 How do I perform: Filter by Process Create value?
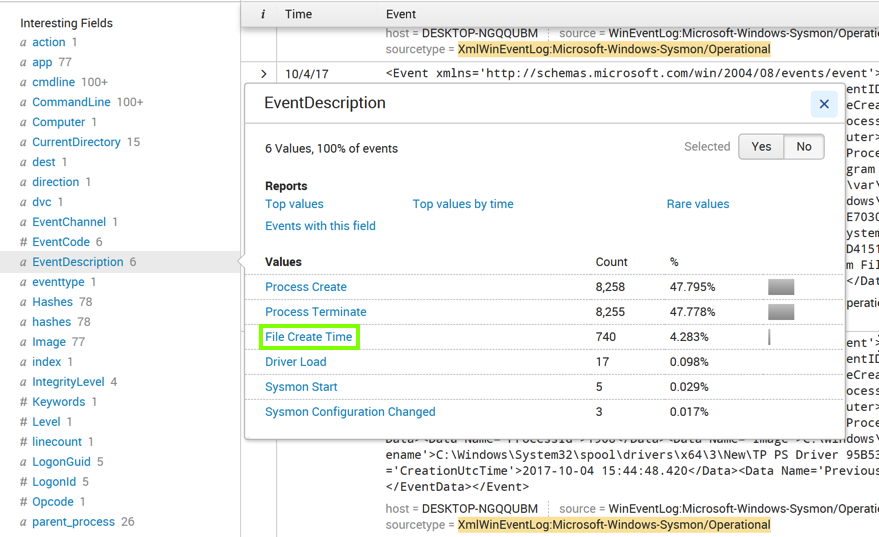pyautogui.click(x=306, y=287)
